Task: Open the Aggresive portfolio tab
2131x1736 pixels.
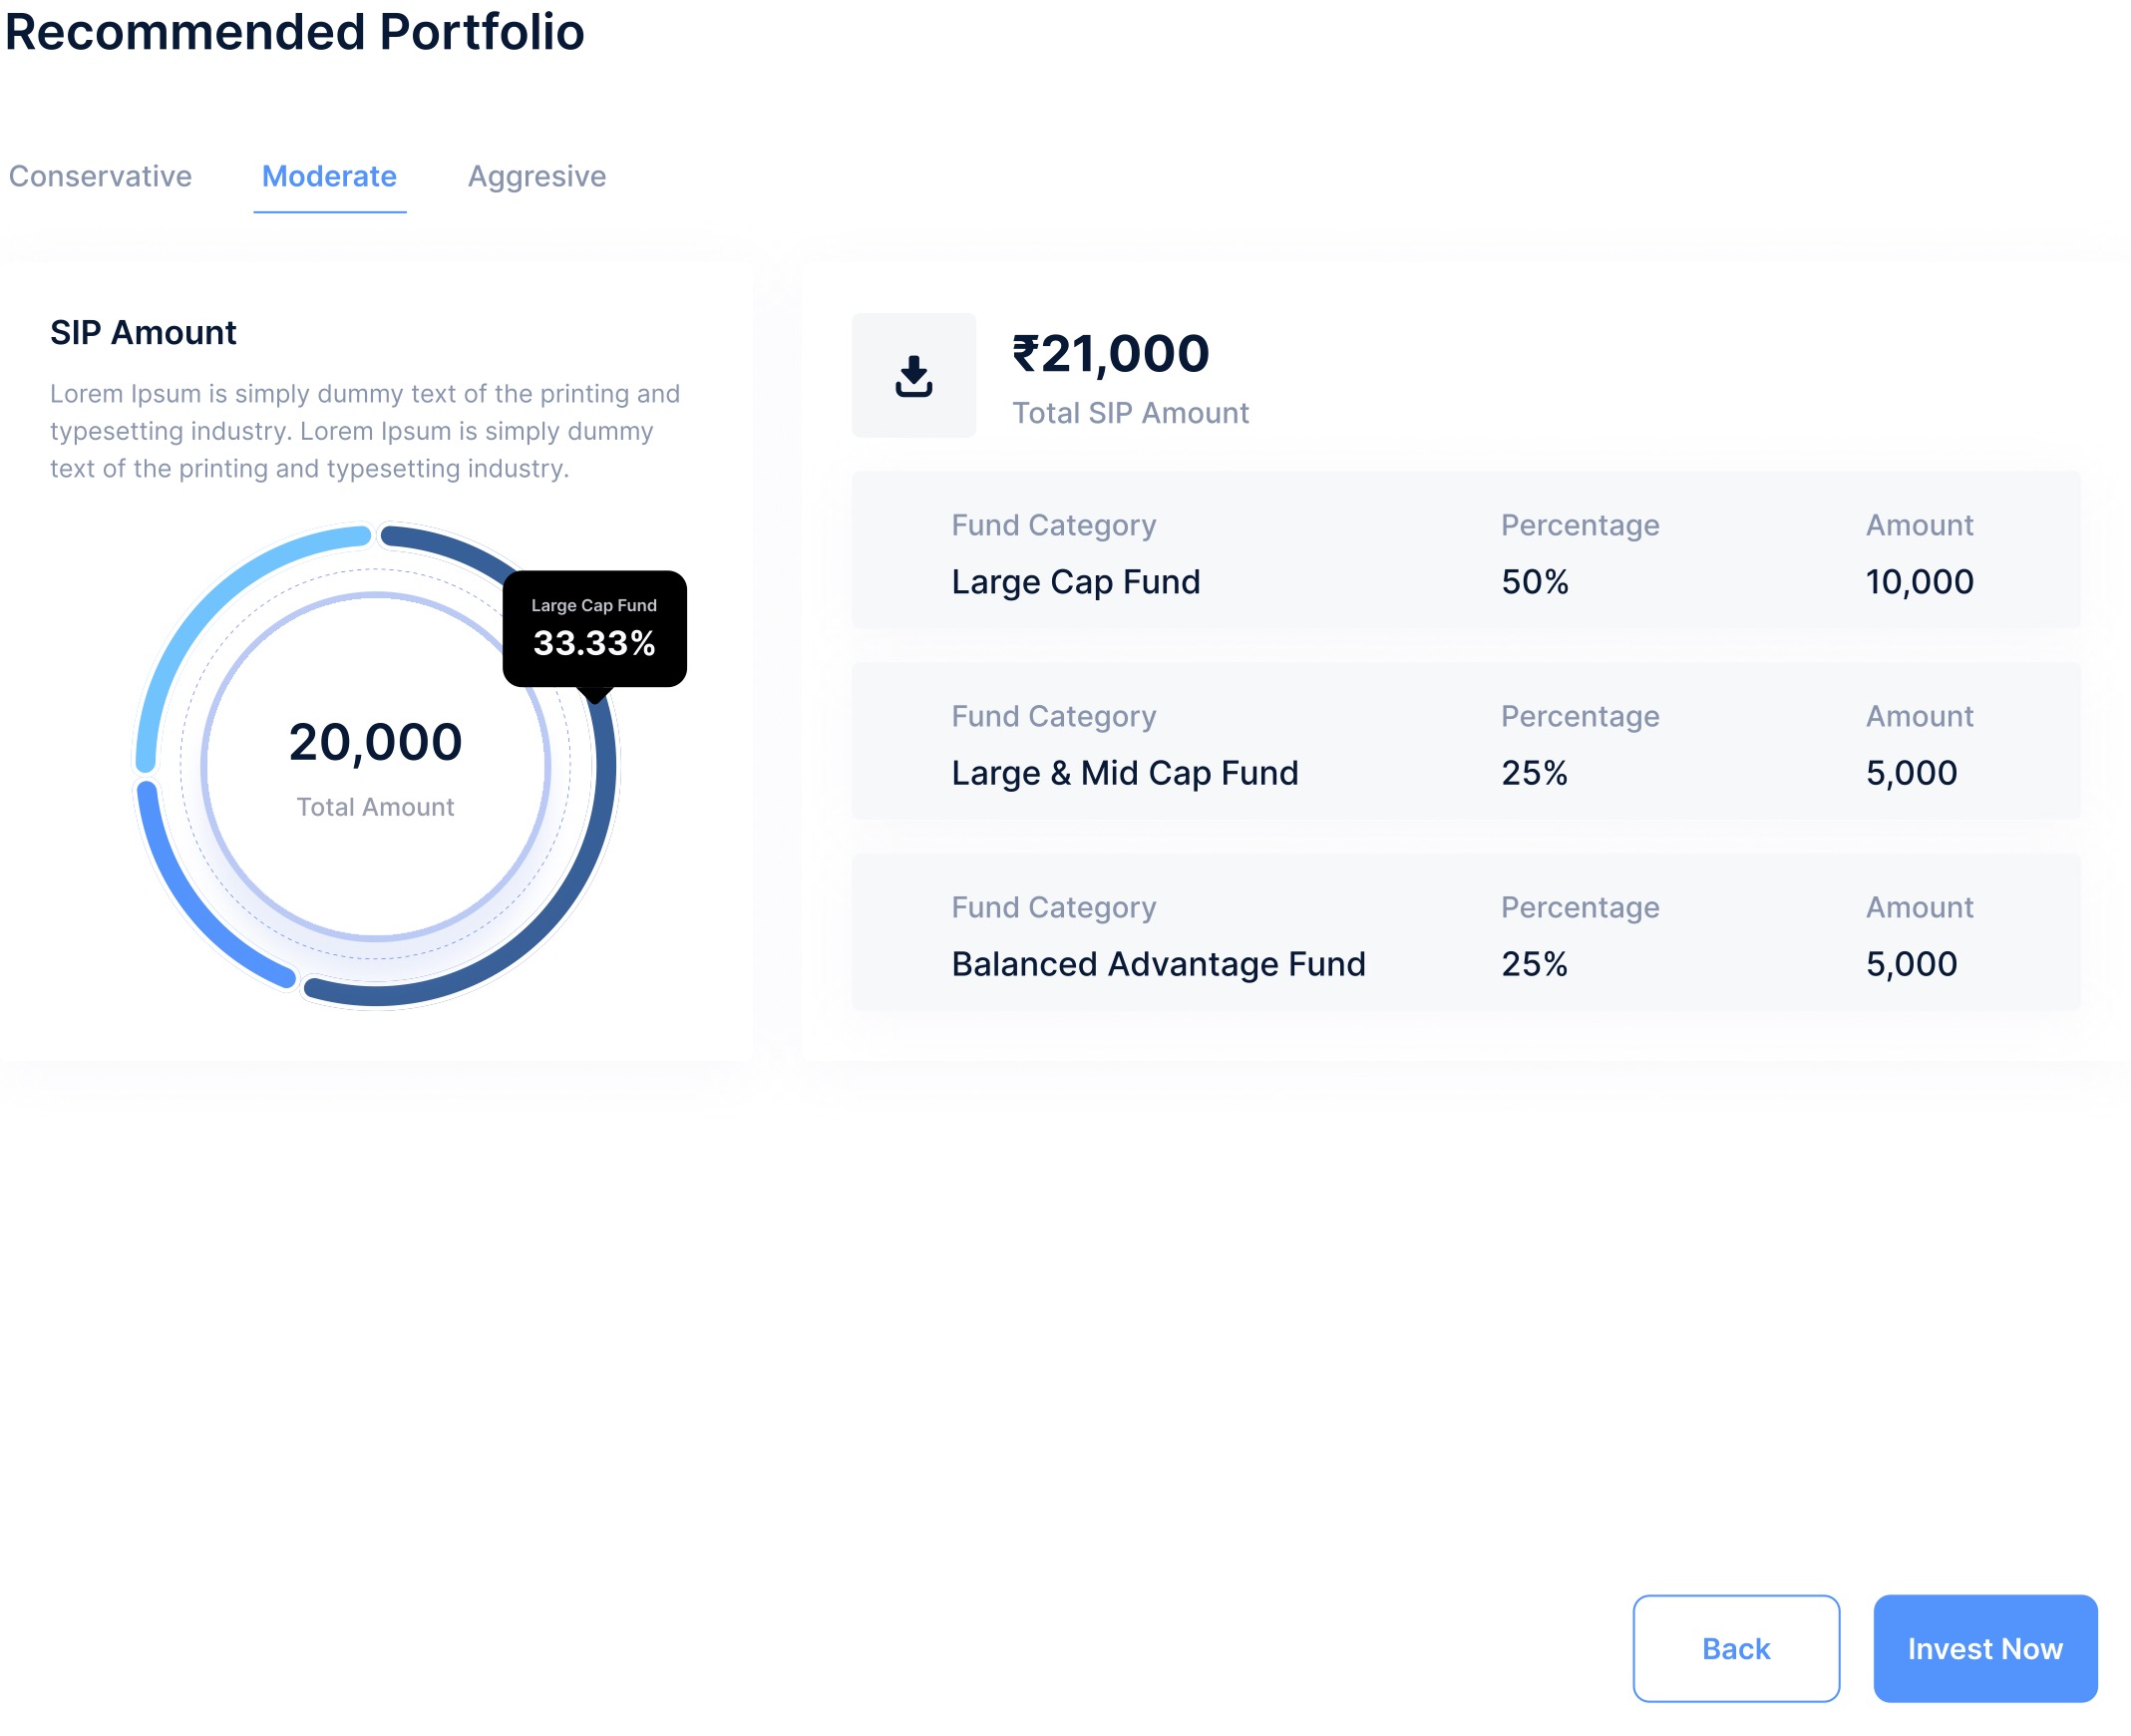Action: [537, 176]
